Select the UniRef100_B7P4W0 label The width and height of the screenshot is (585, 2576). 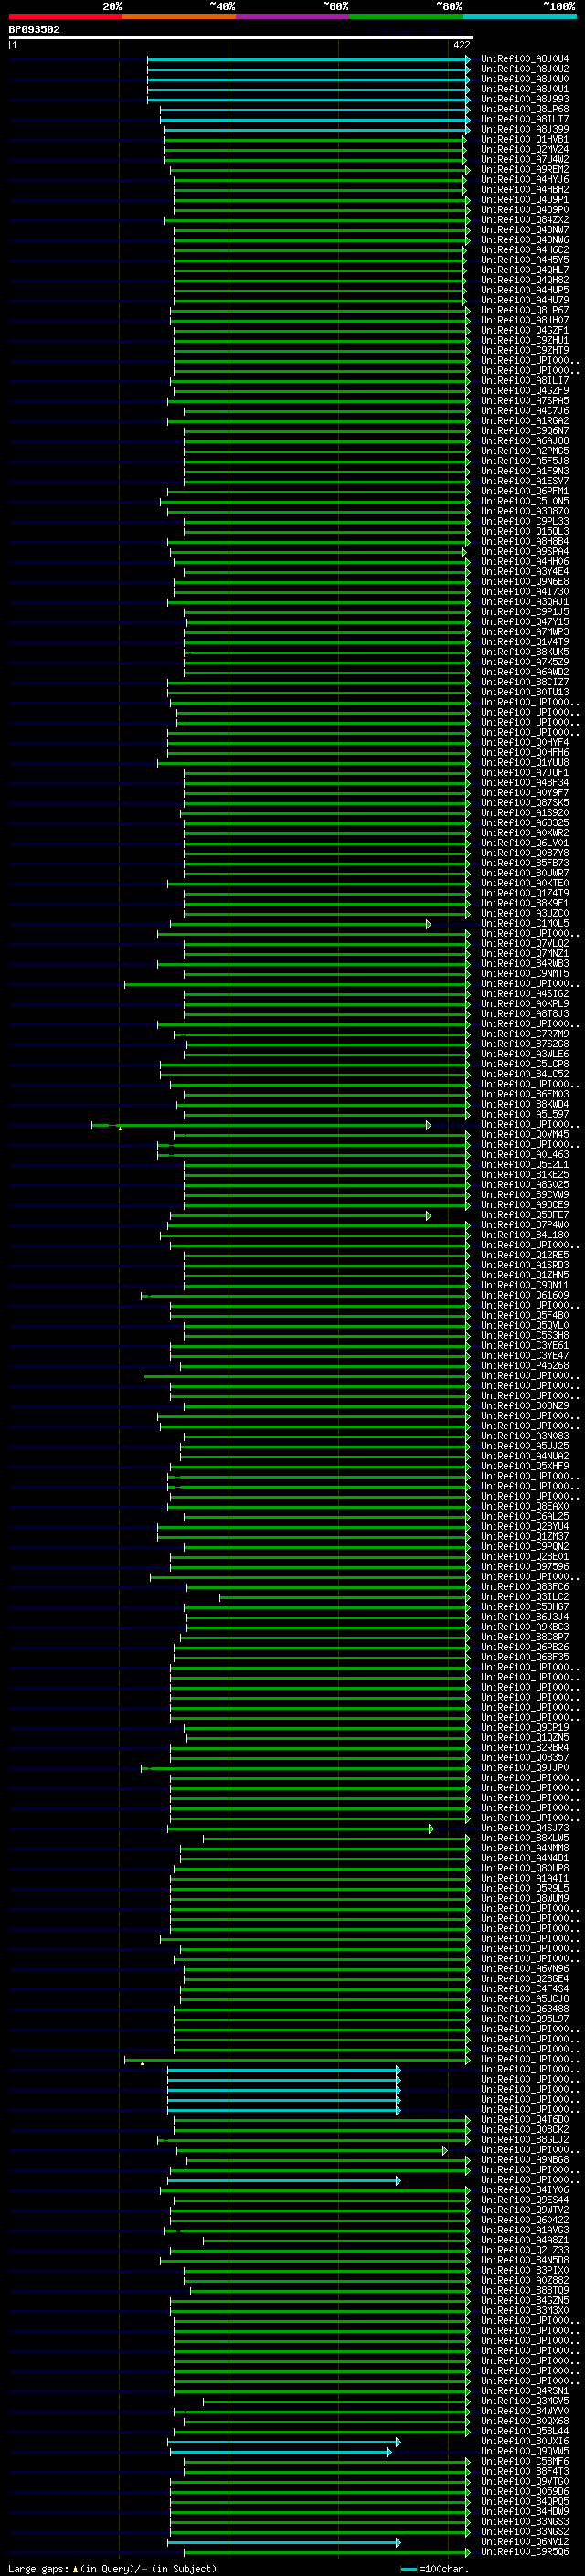tap(525, 1225)
